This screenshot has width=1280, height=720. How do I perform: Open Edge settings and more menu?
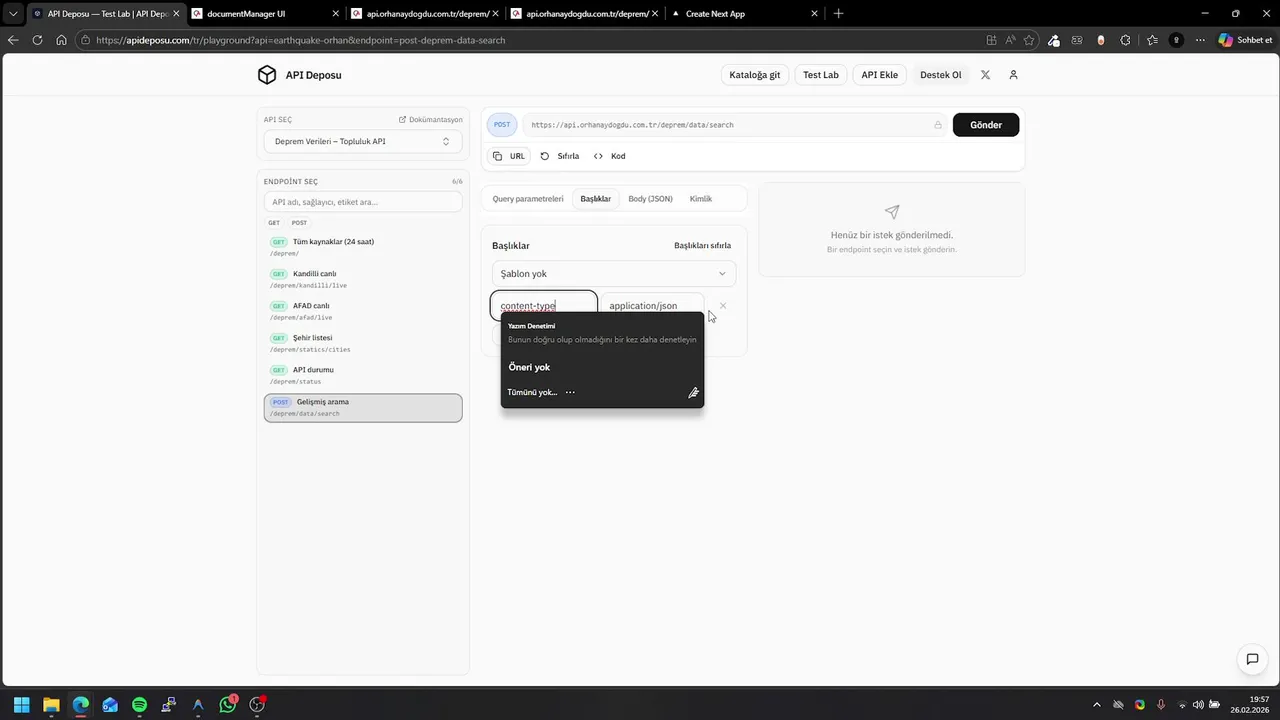click(1200, 40)
